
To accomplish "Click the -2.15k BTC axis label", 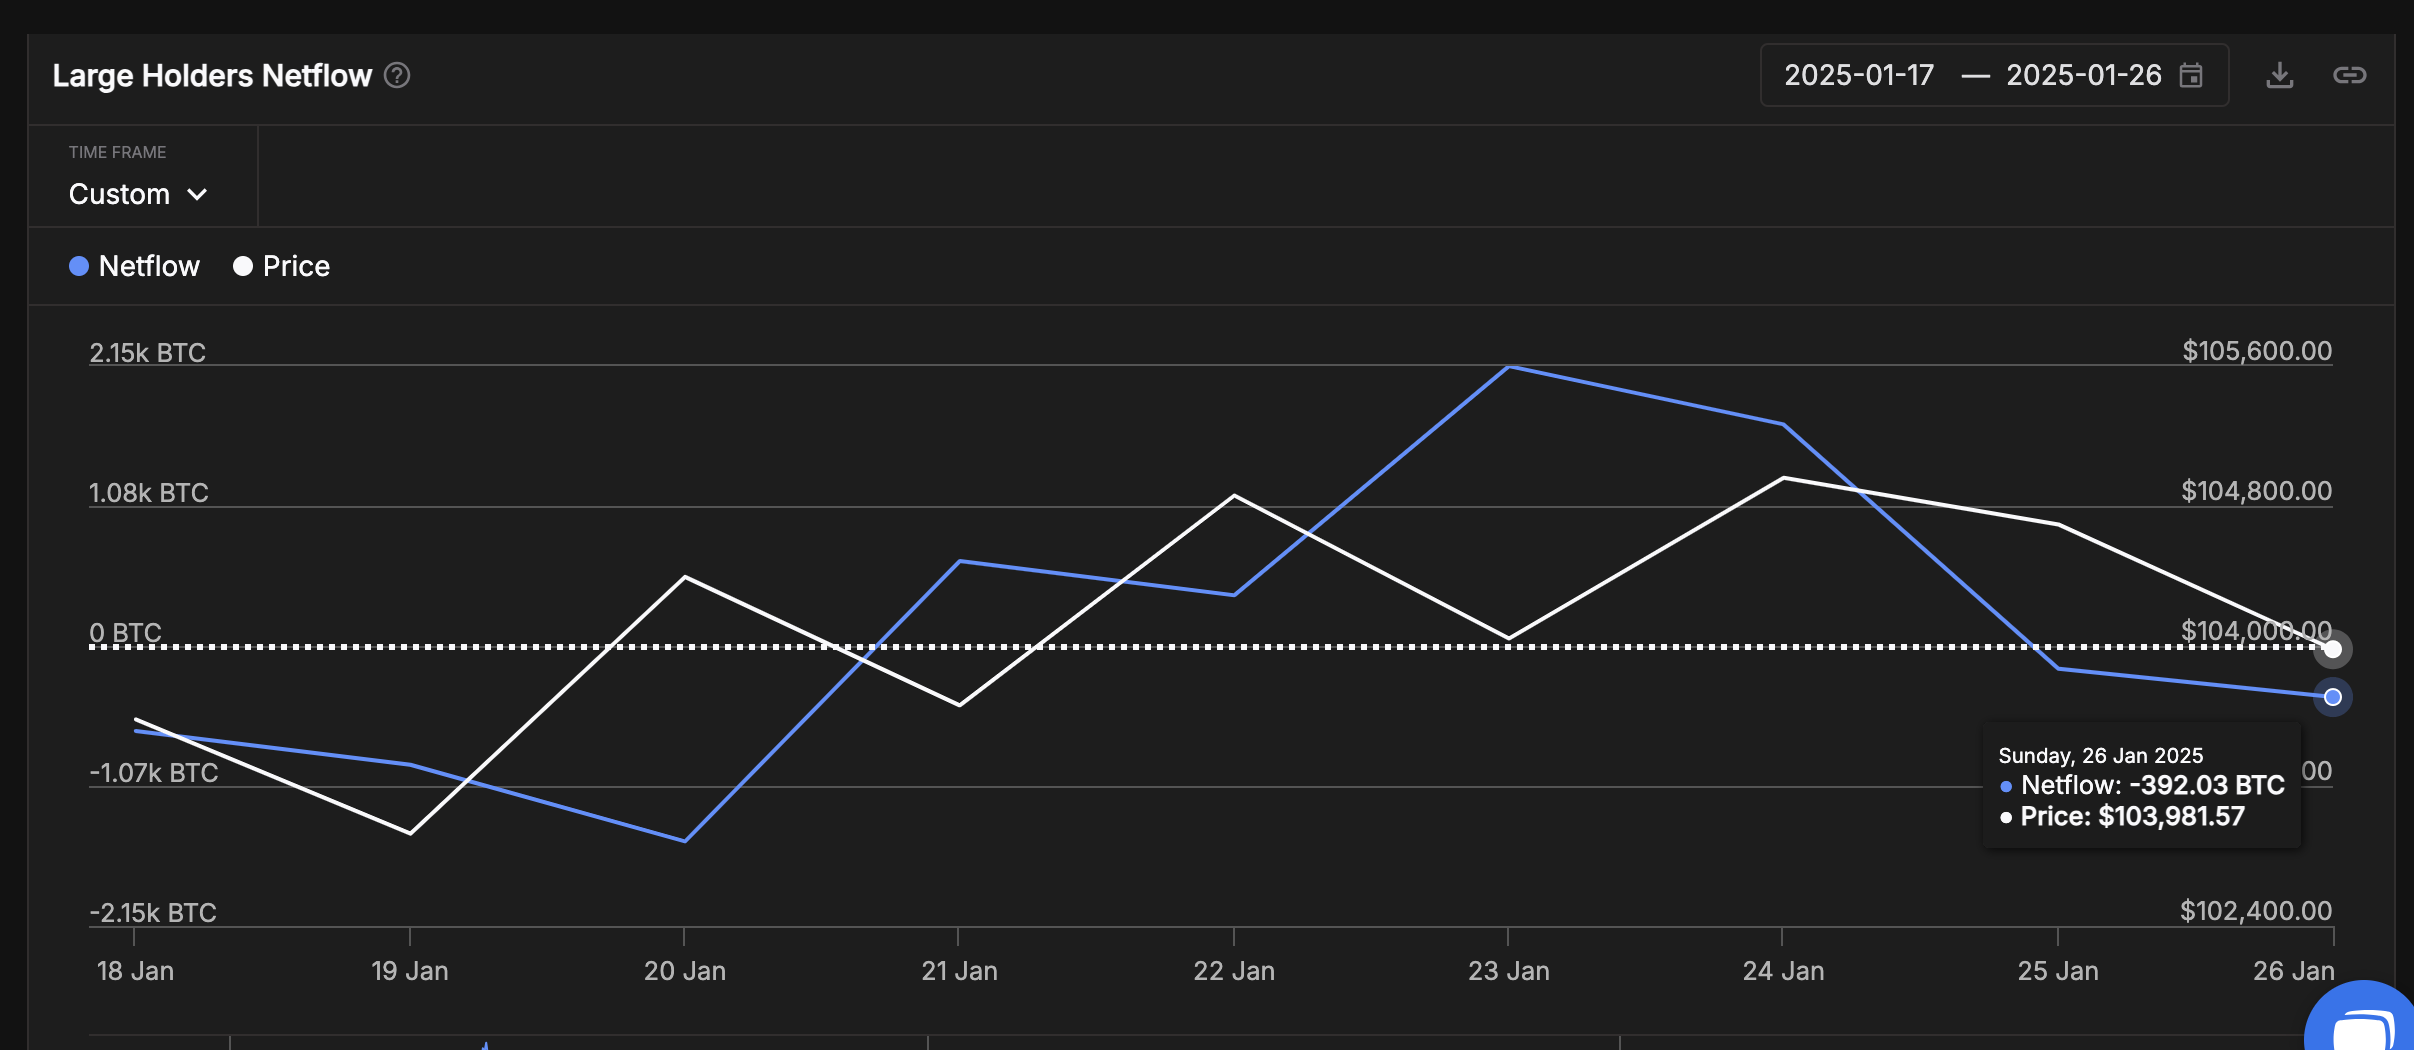I will click(x=152, y=913).
